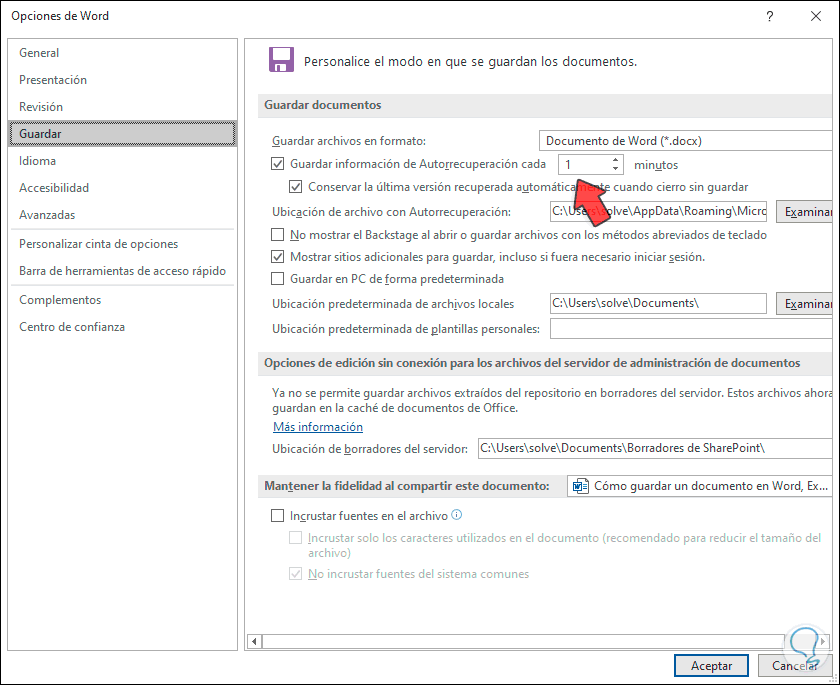The width and height of the screenshot is (840, 685).
Task: Click the purple floppy disk save icon
Action: click(281, 59)
